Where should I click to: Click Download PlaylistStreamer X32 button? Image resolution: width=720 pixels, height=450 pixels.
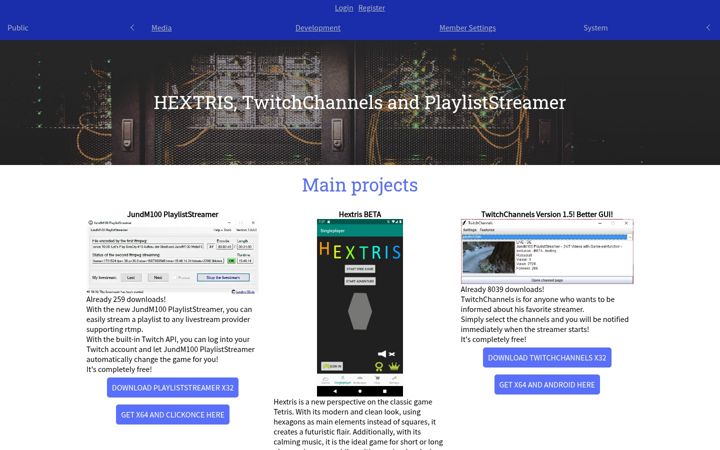pyautogui.click(x=173, y=388)
